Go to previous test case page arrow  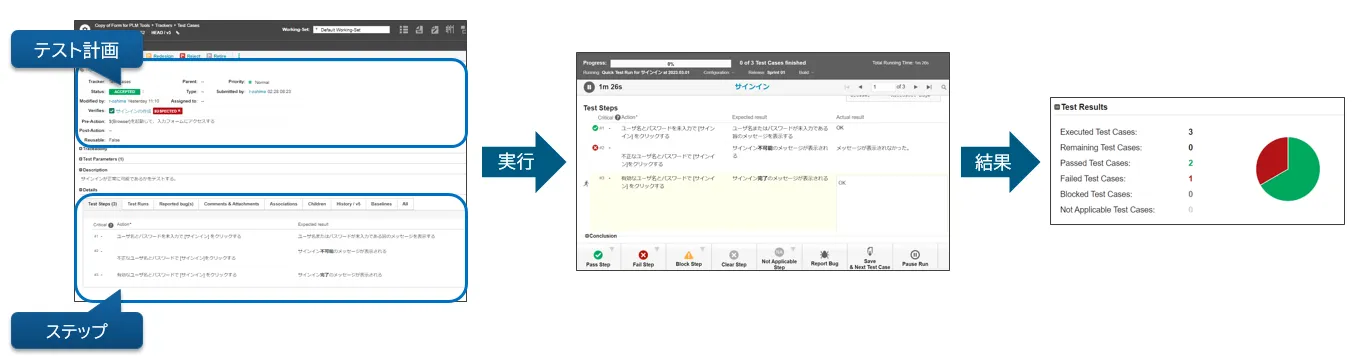[860, 87]
